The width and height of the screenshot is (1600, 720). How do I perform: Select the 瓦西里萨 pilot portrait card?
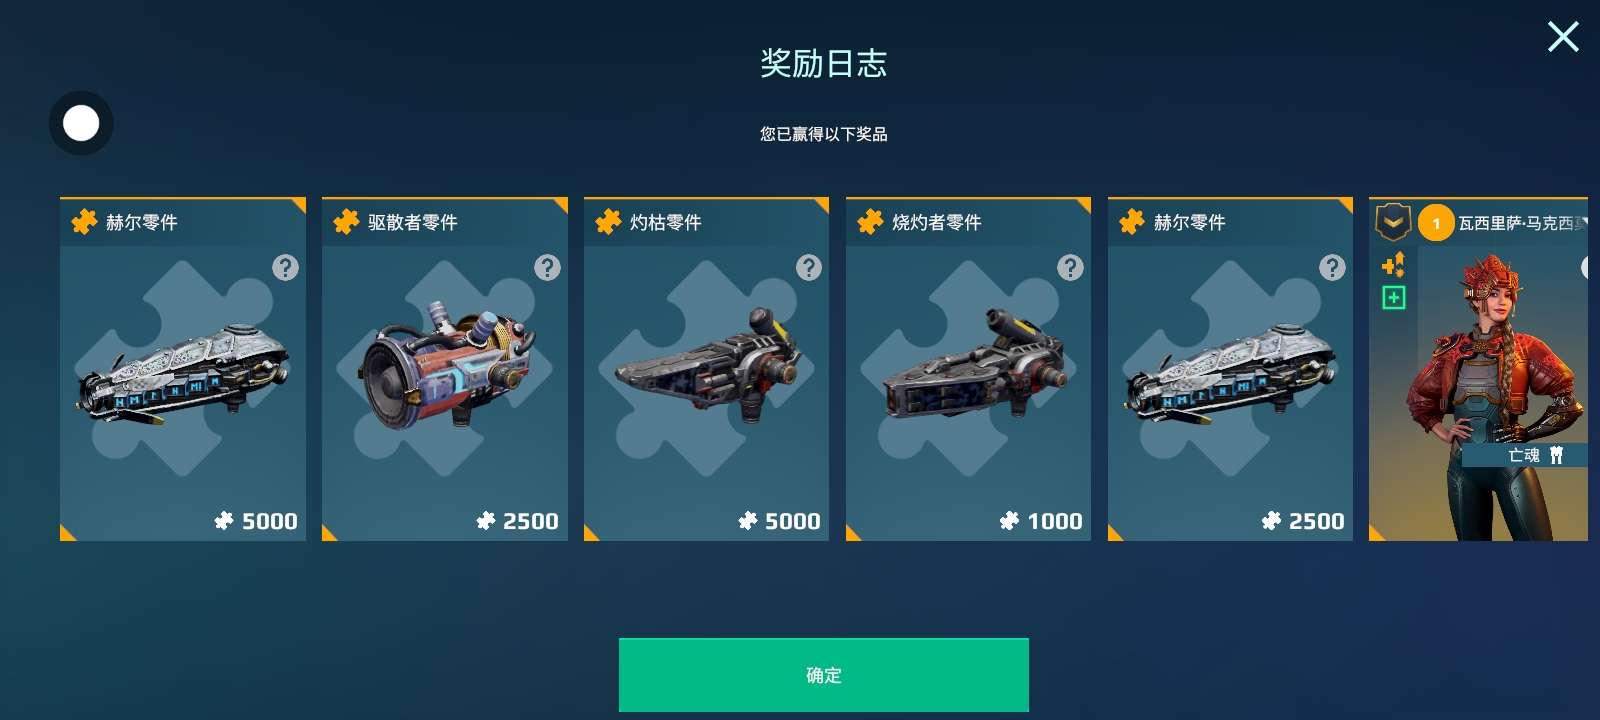point(1478,369)
